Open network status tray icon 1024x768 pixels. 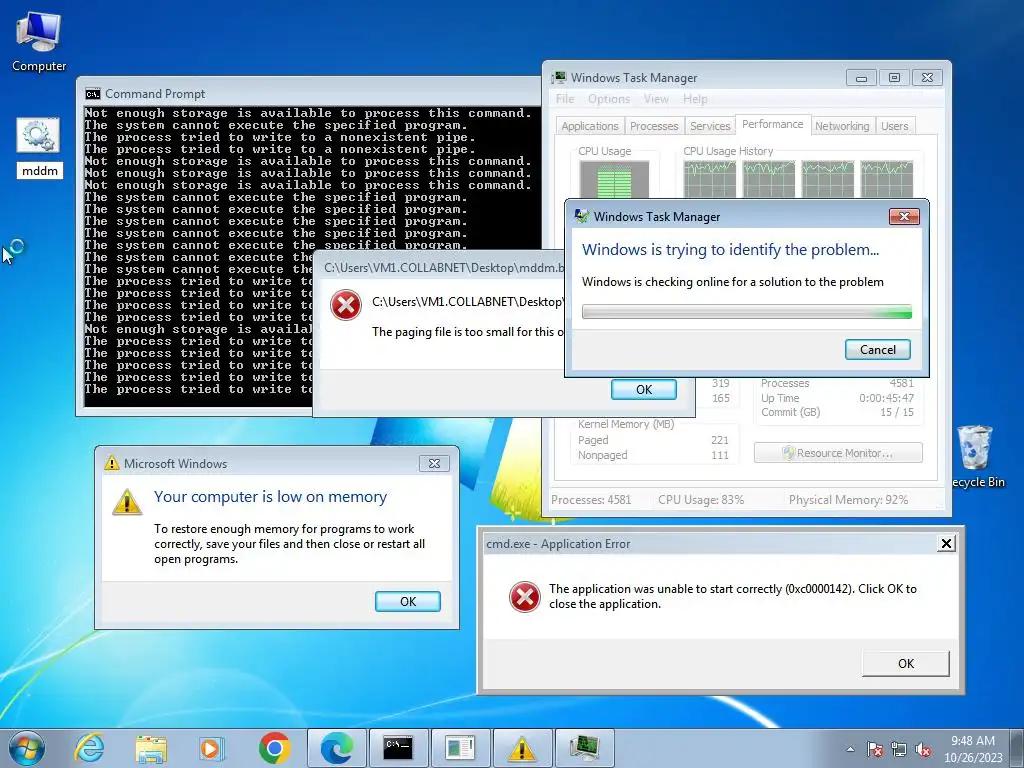pyautogui.click(x=899, y=749)
